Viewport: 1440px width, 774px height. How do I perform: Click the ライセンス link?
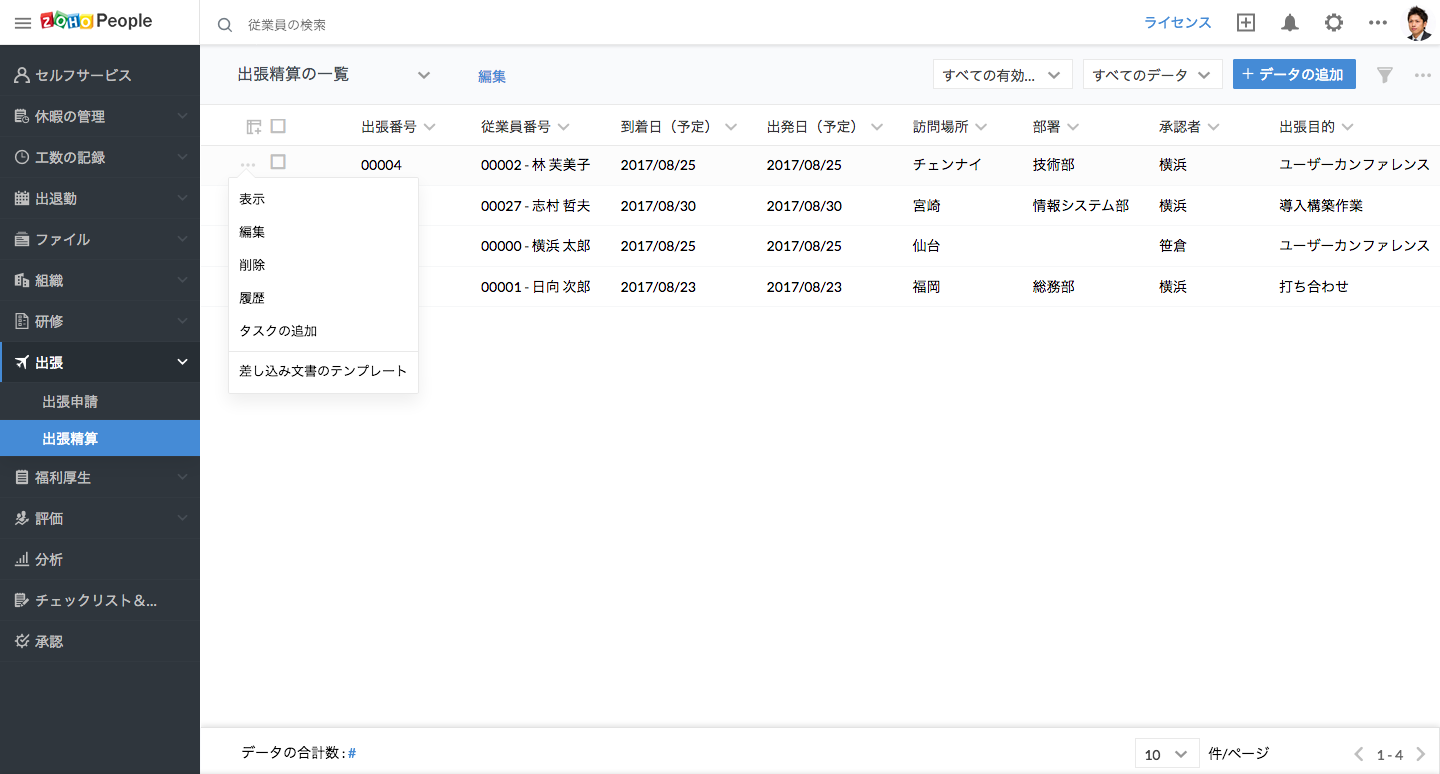pos(1177,23)
